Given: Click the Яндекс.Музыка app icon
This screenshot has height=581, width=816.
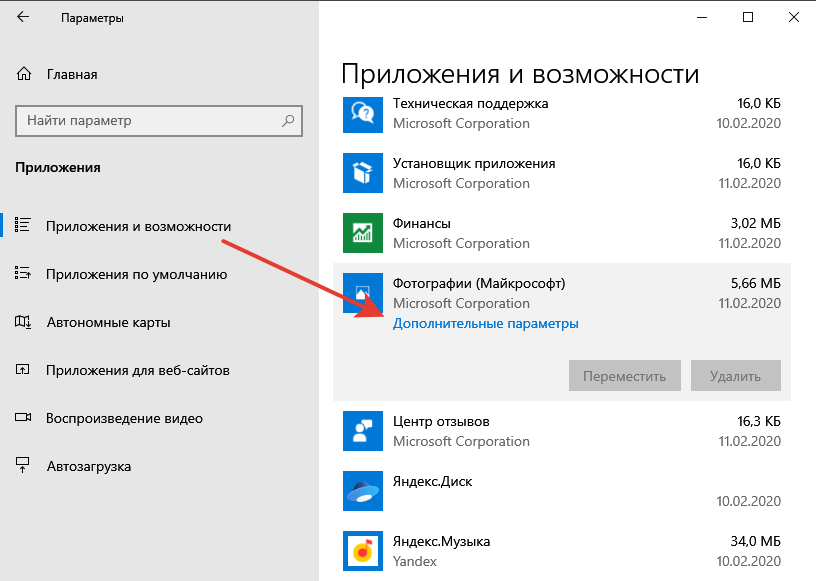Looking at the screenshot, I should click(x=363, y=551).
